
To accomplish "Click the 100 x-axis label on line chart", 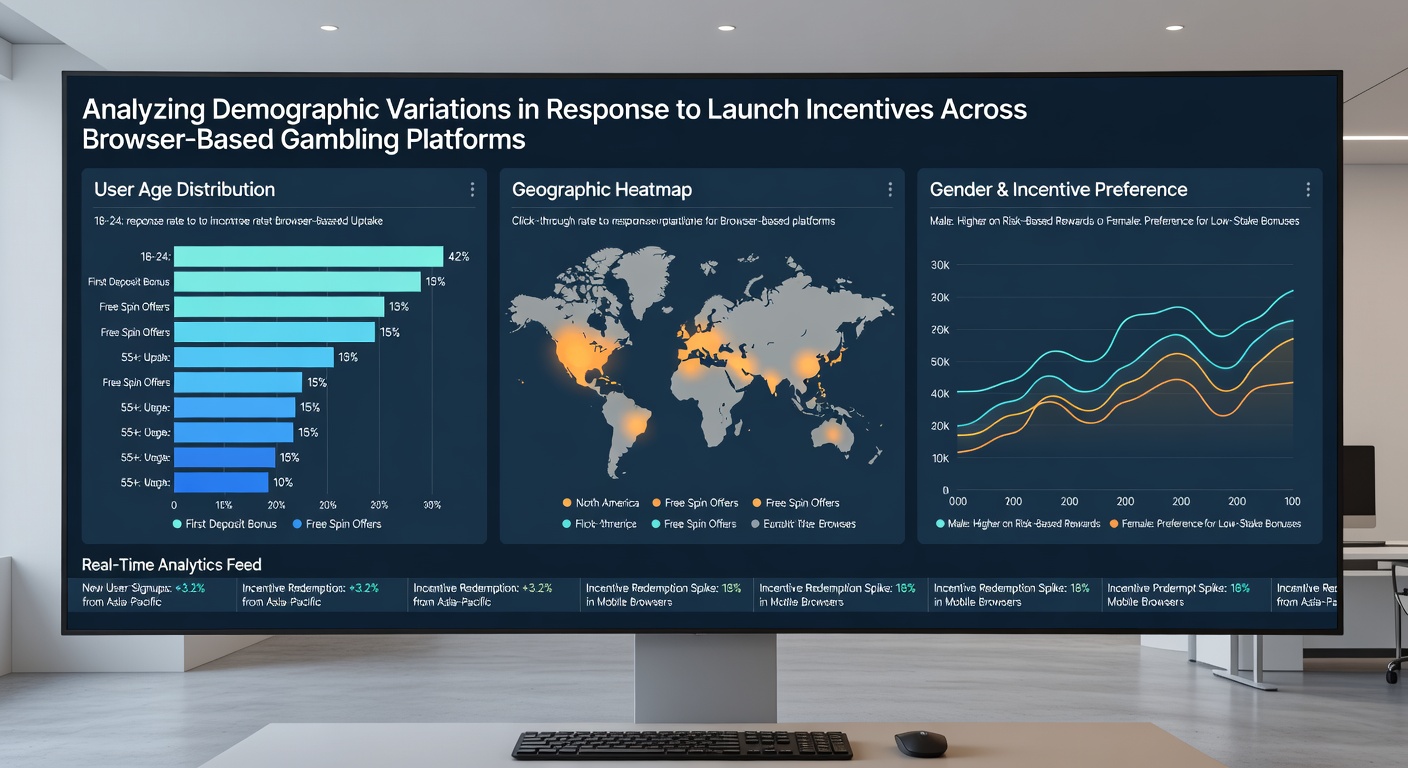I will [x=1292, y=501].
